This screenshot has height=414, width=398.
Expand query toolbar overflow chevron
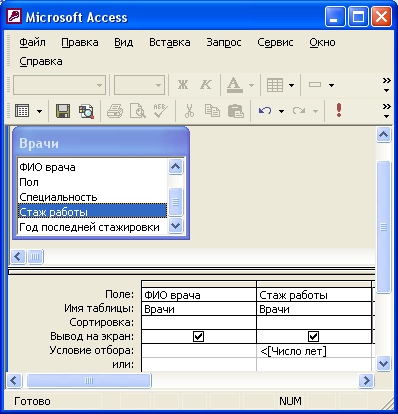[x=386, y=111]
